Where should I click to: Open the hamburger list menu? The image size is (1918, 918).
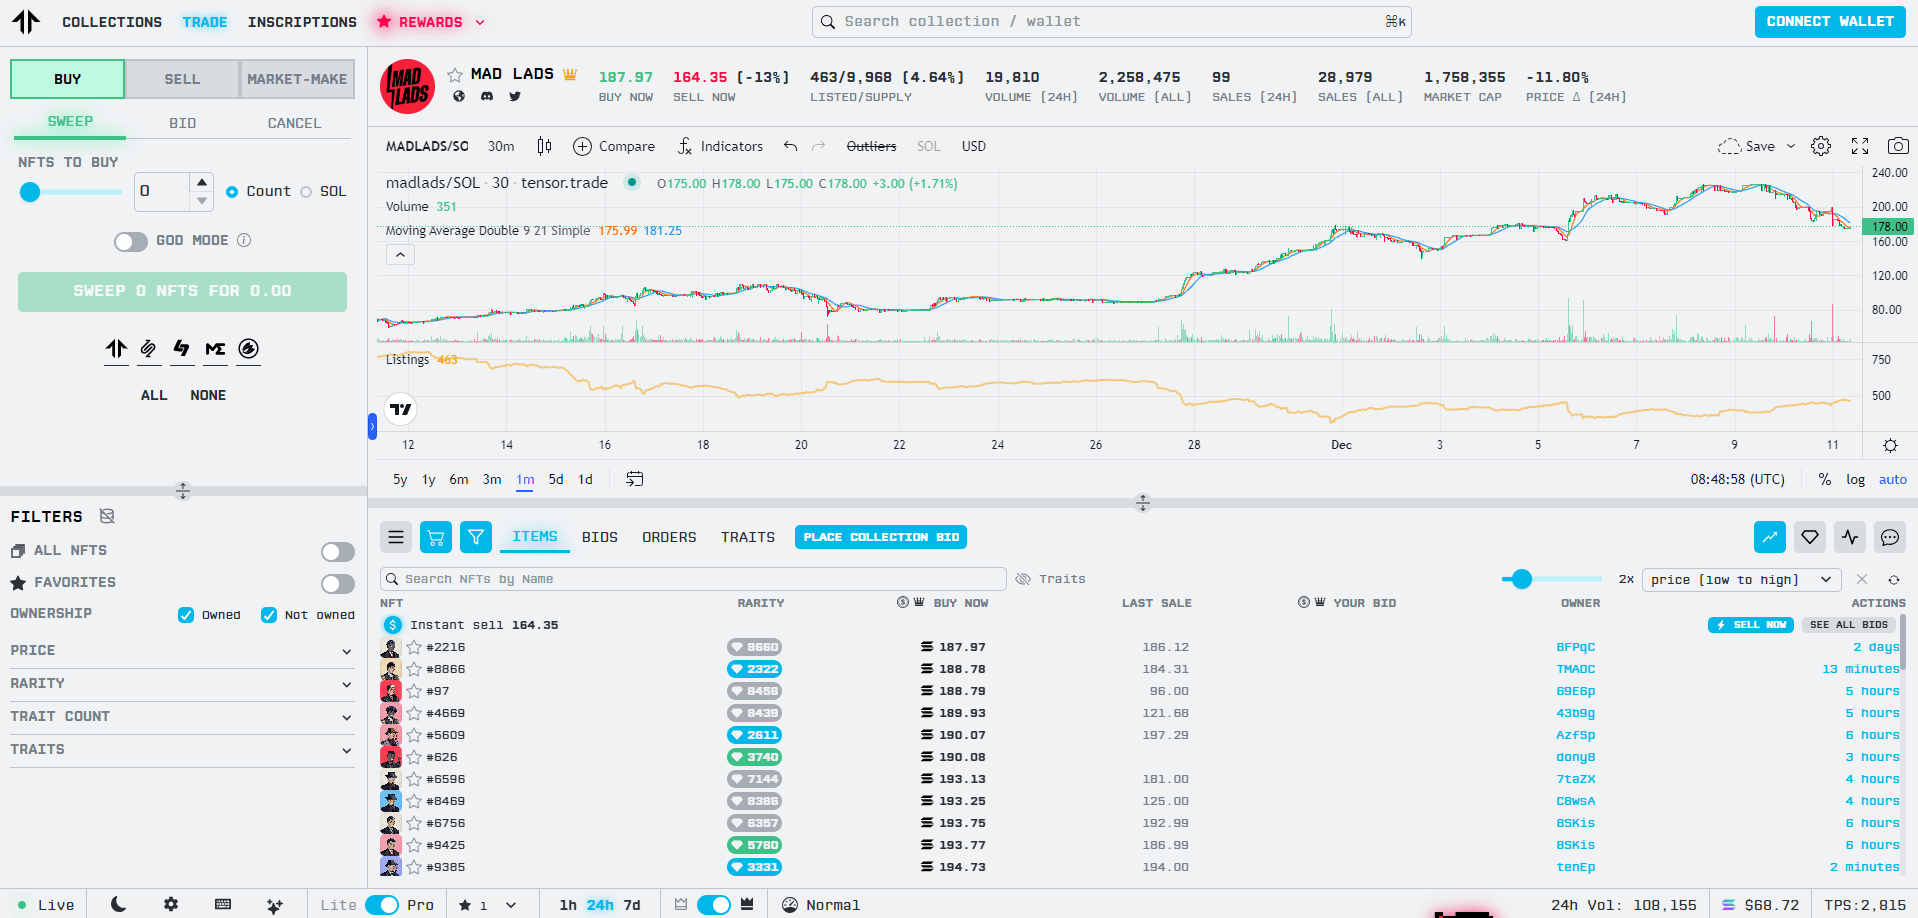tap(396, 537)
